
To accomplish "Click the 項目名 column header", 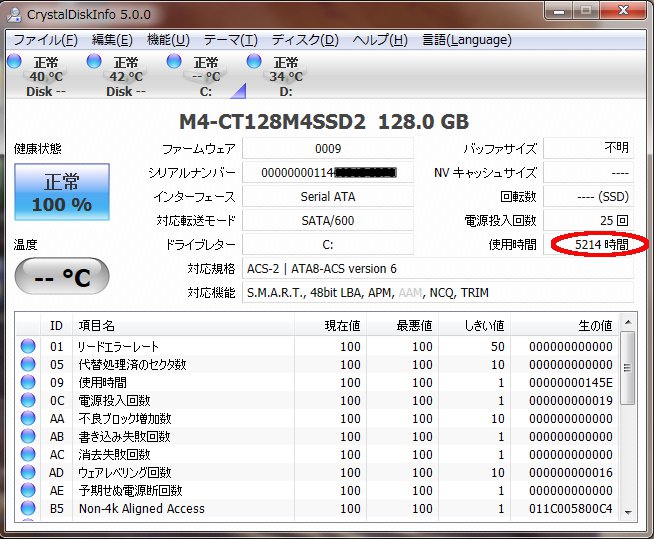I will 184,325.
